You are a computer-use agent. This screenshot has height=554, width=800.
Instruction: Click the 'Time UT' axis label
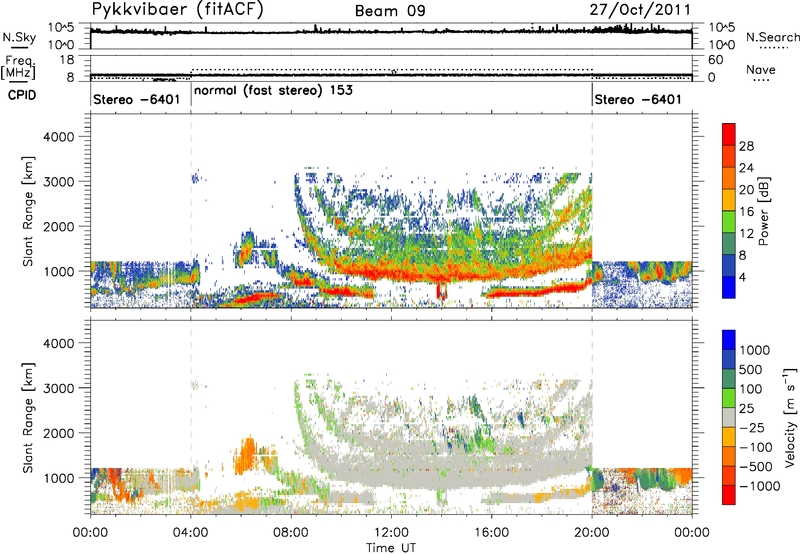pyautogui.click(x=391, y=547)
